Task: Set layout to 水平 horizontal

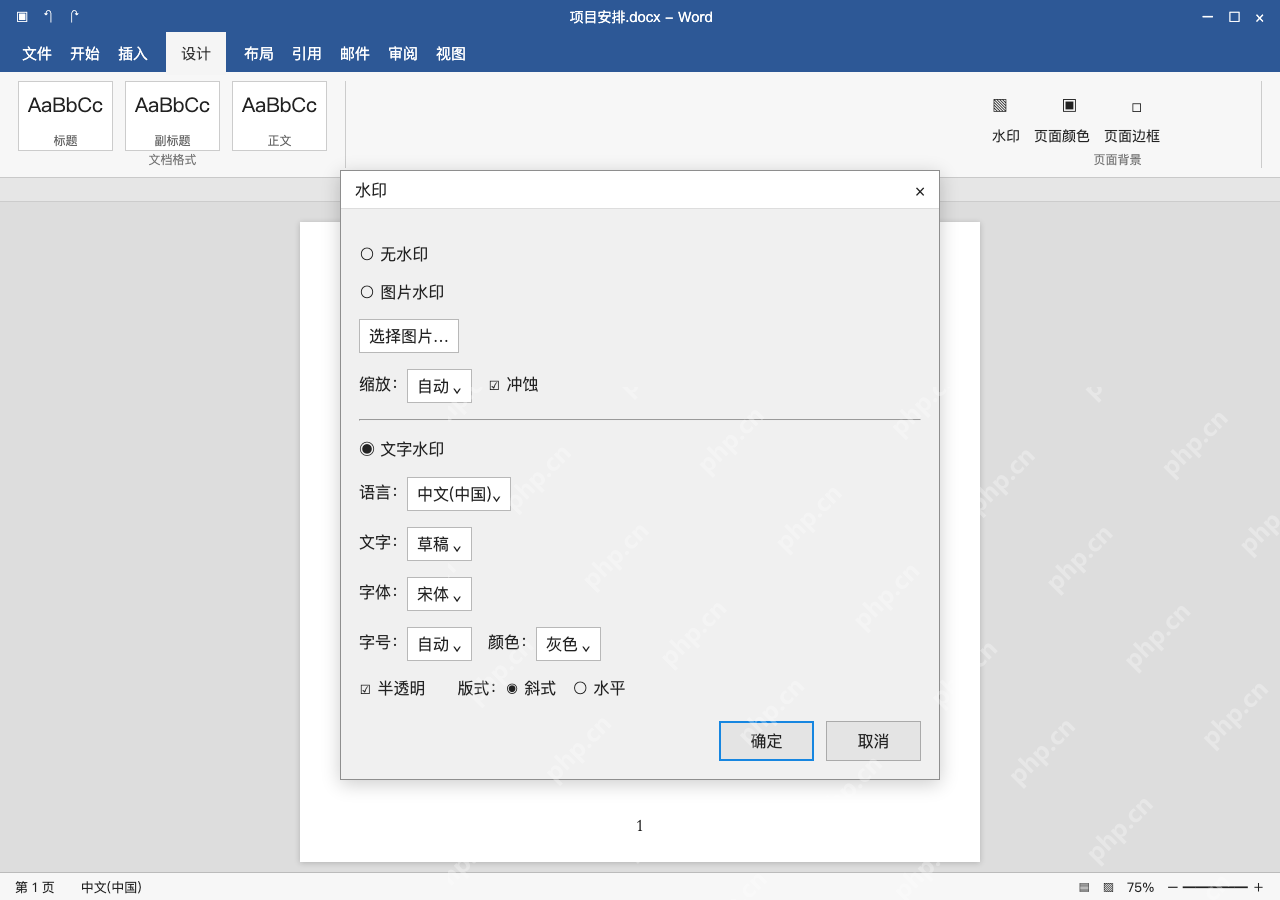Action: [x=599, y=689]
